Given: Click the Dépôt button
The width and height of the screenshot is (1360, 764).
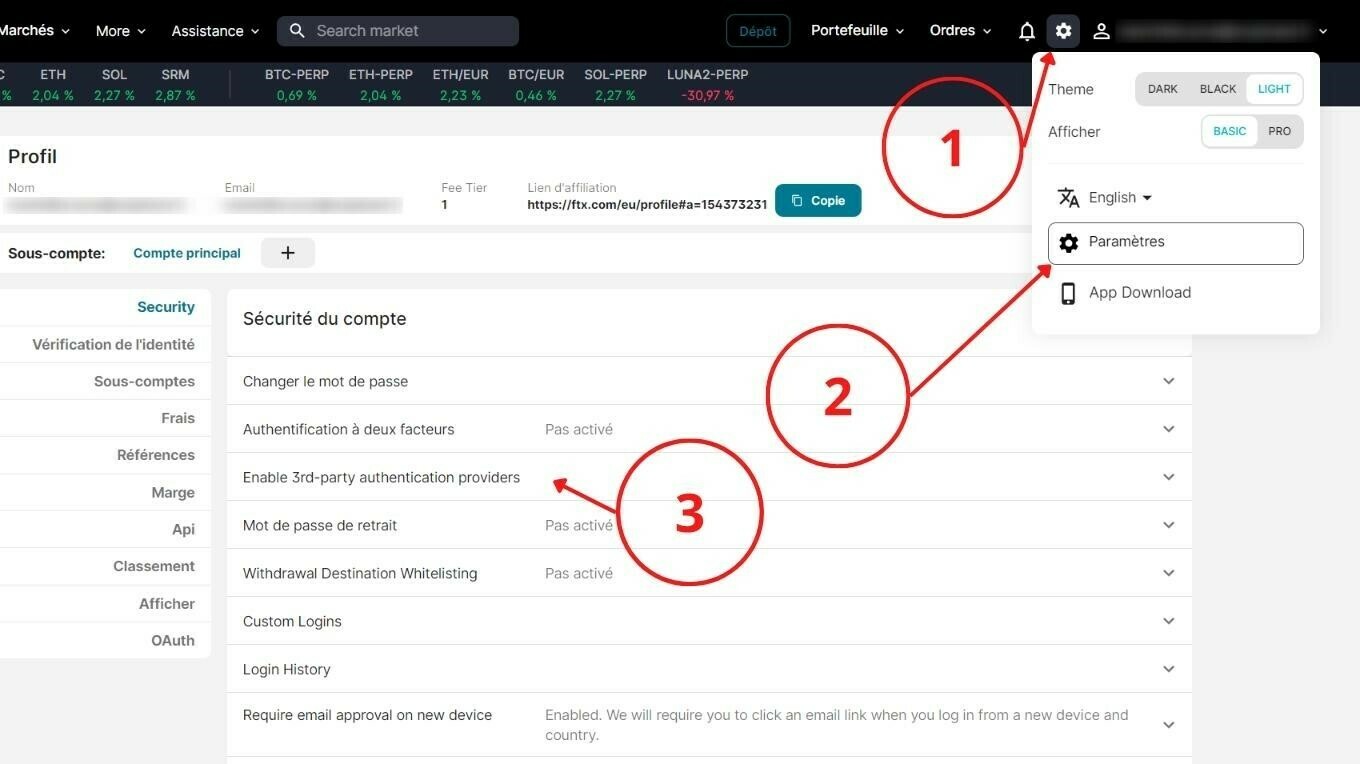Looking at the screenshot, I should click(x=757, y=31).
